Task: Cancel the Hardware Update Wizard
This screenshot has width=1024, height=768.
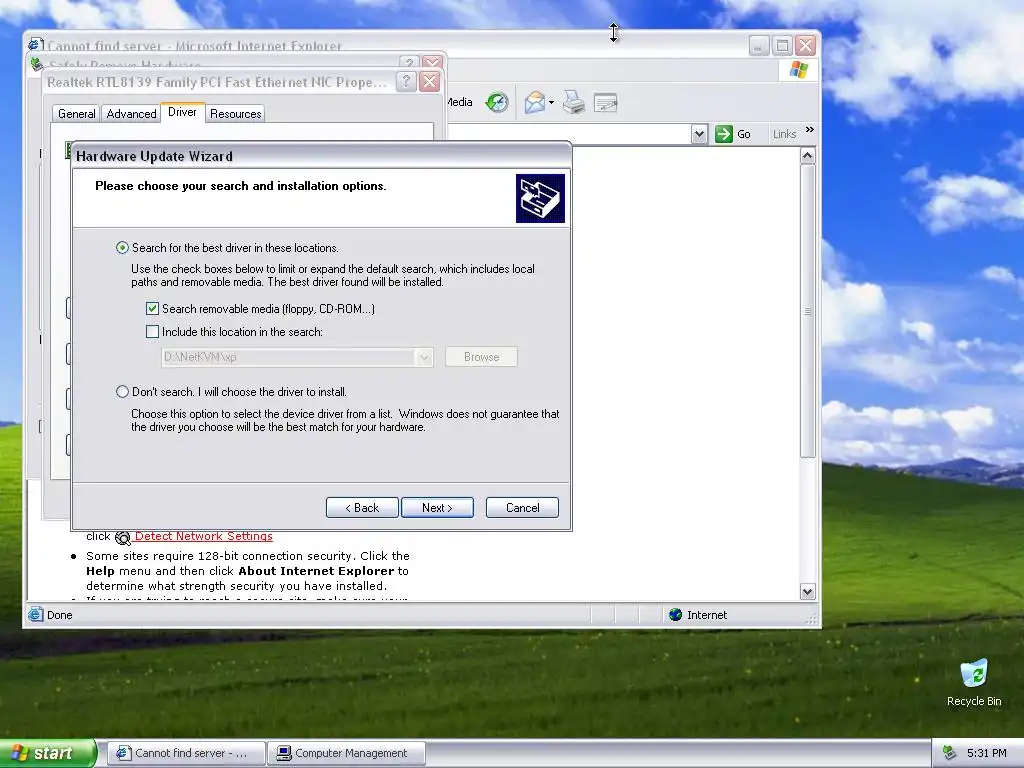Action: tap(522, 507)
